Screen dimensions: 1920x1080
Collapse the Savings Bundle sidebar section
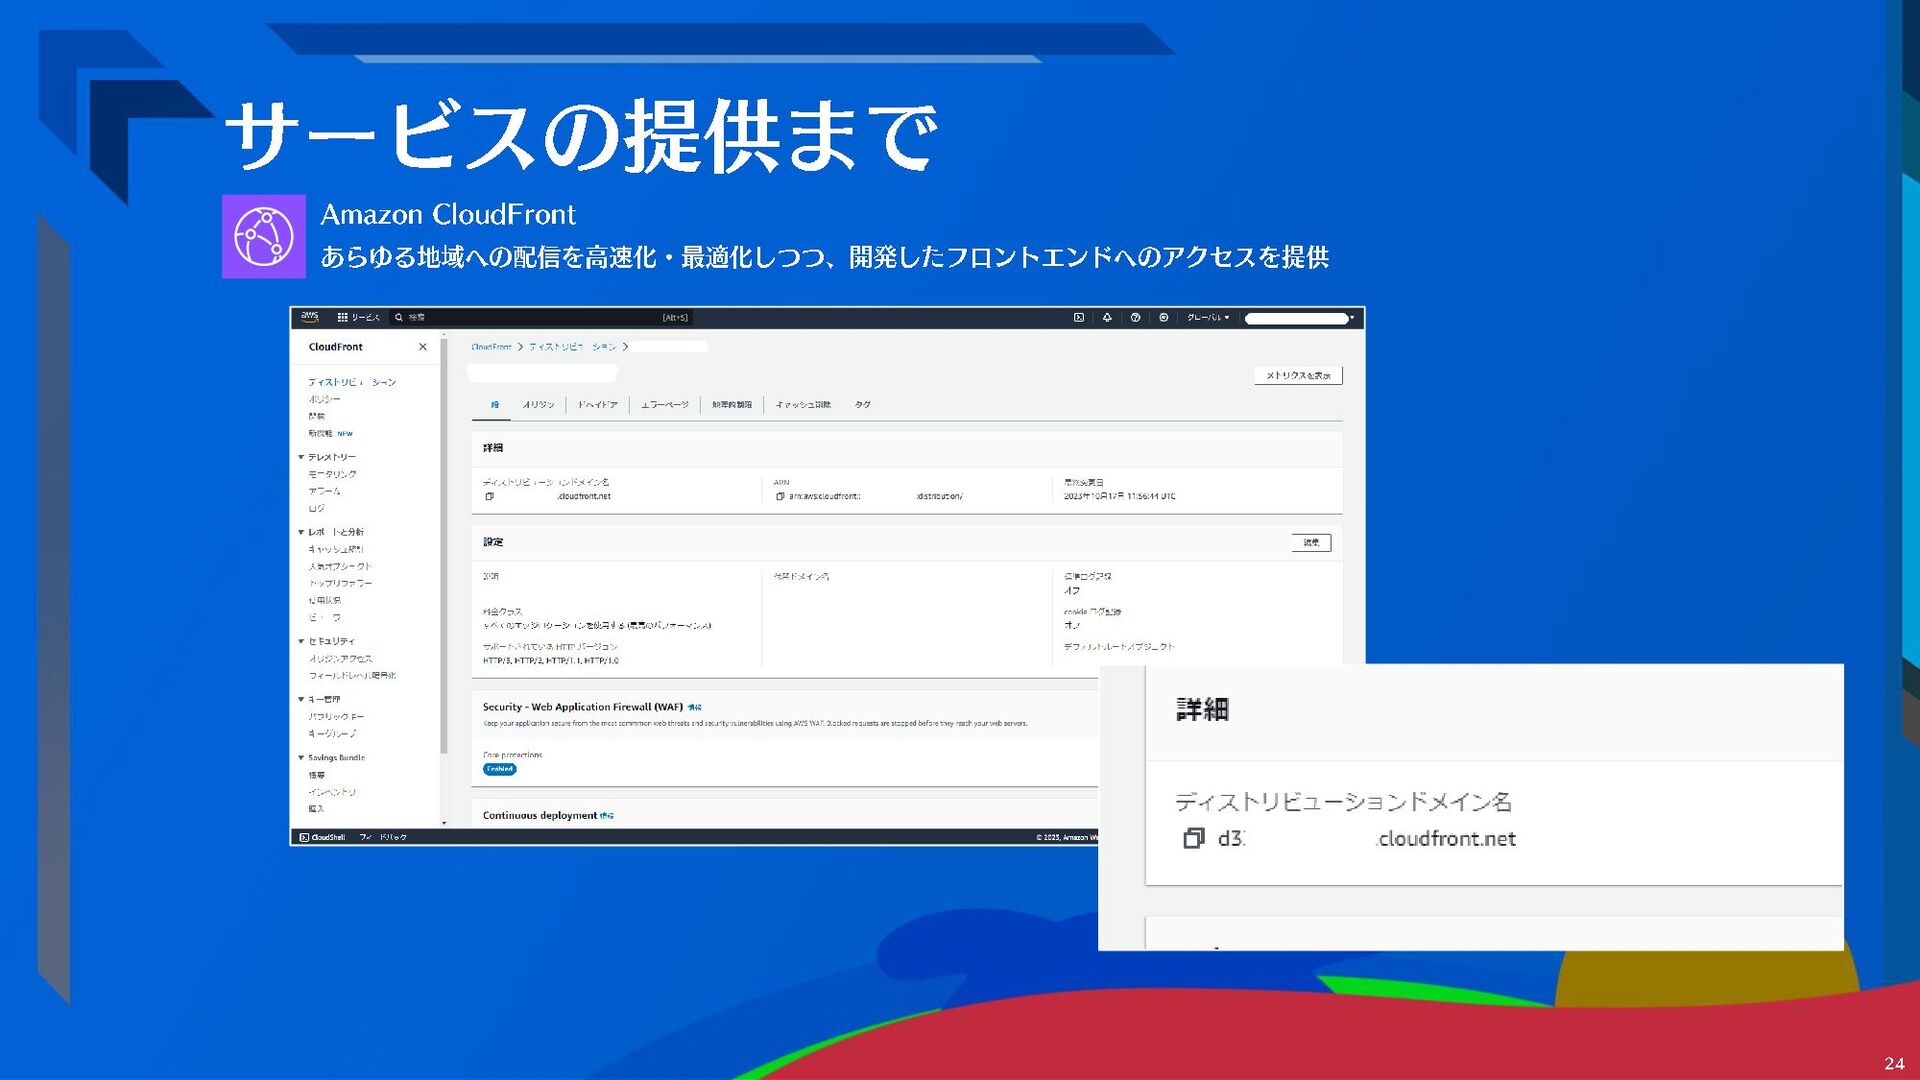[301, 758]
